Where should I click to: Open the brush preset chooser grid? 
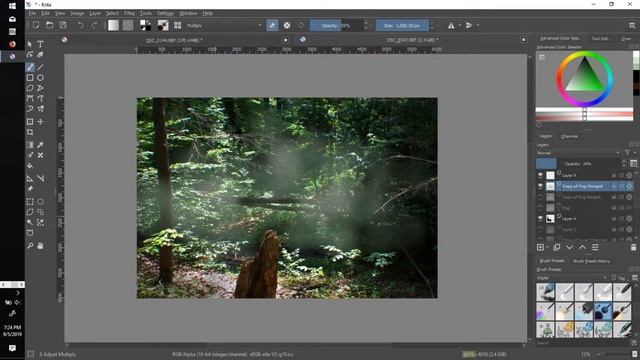pos(178,25)
